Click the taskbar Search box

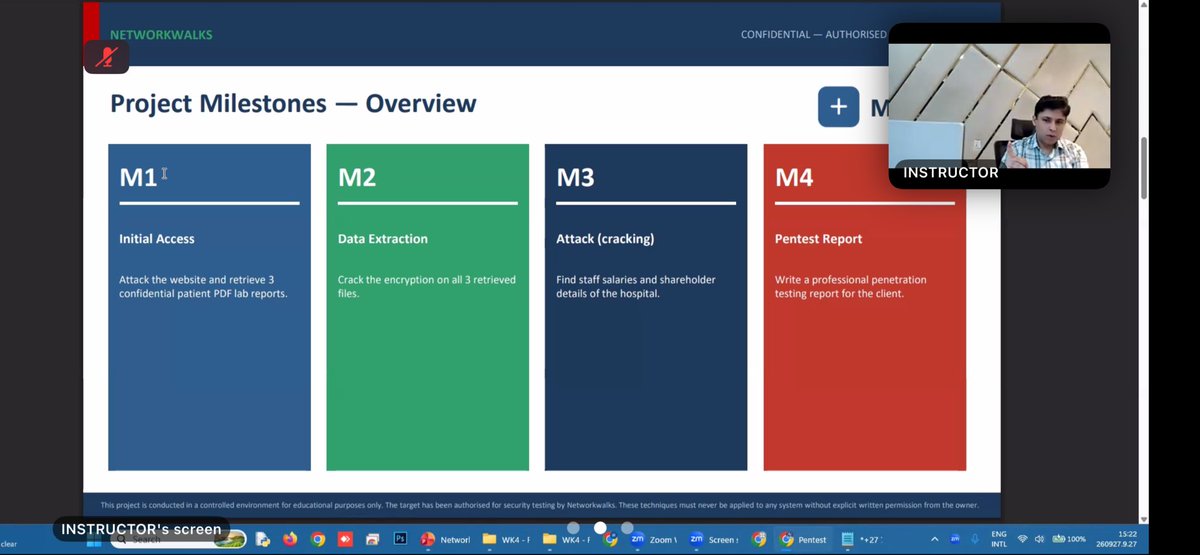point(180,539)
